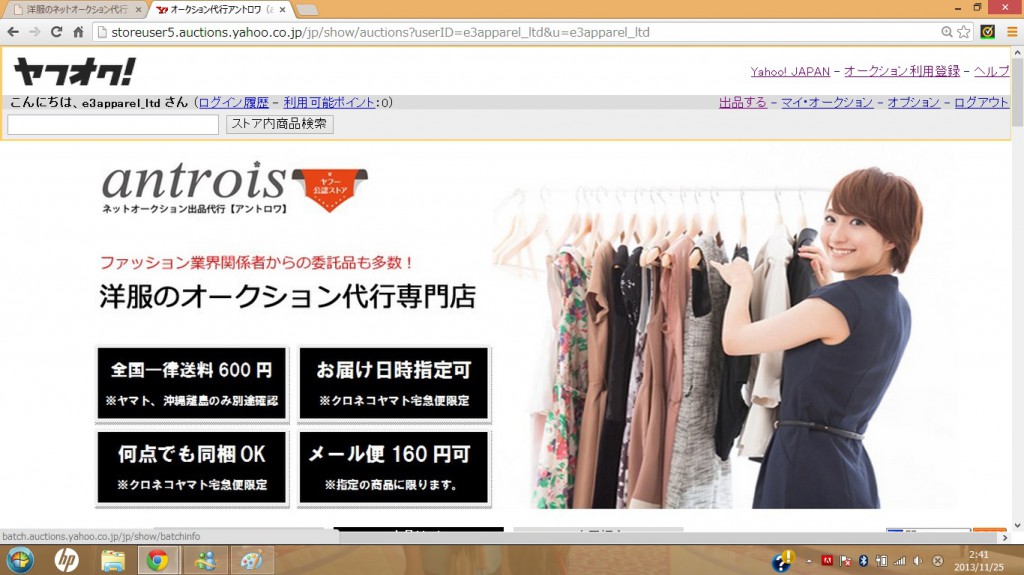Viewport: 1024px width, 575px height.
Task: Show hidden system tray icons
Action: click(x=809, y=561)
